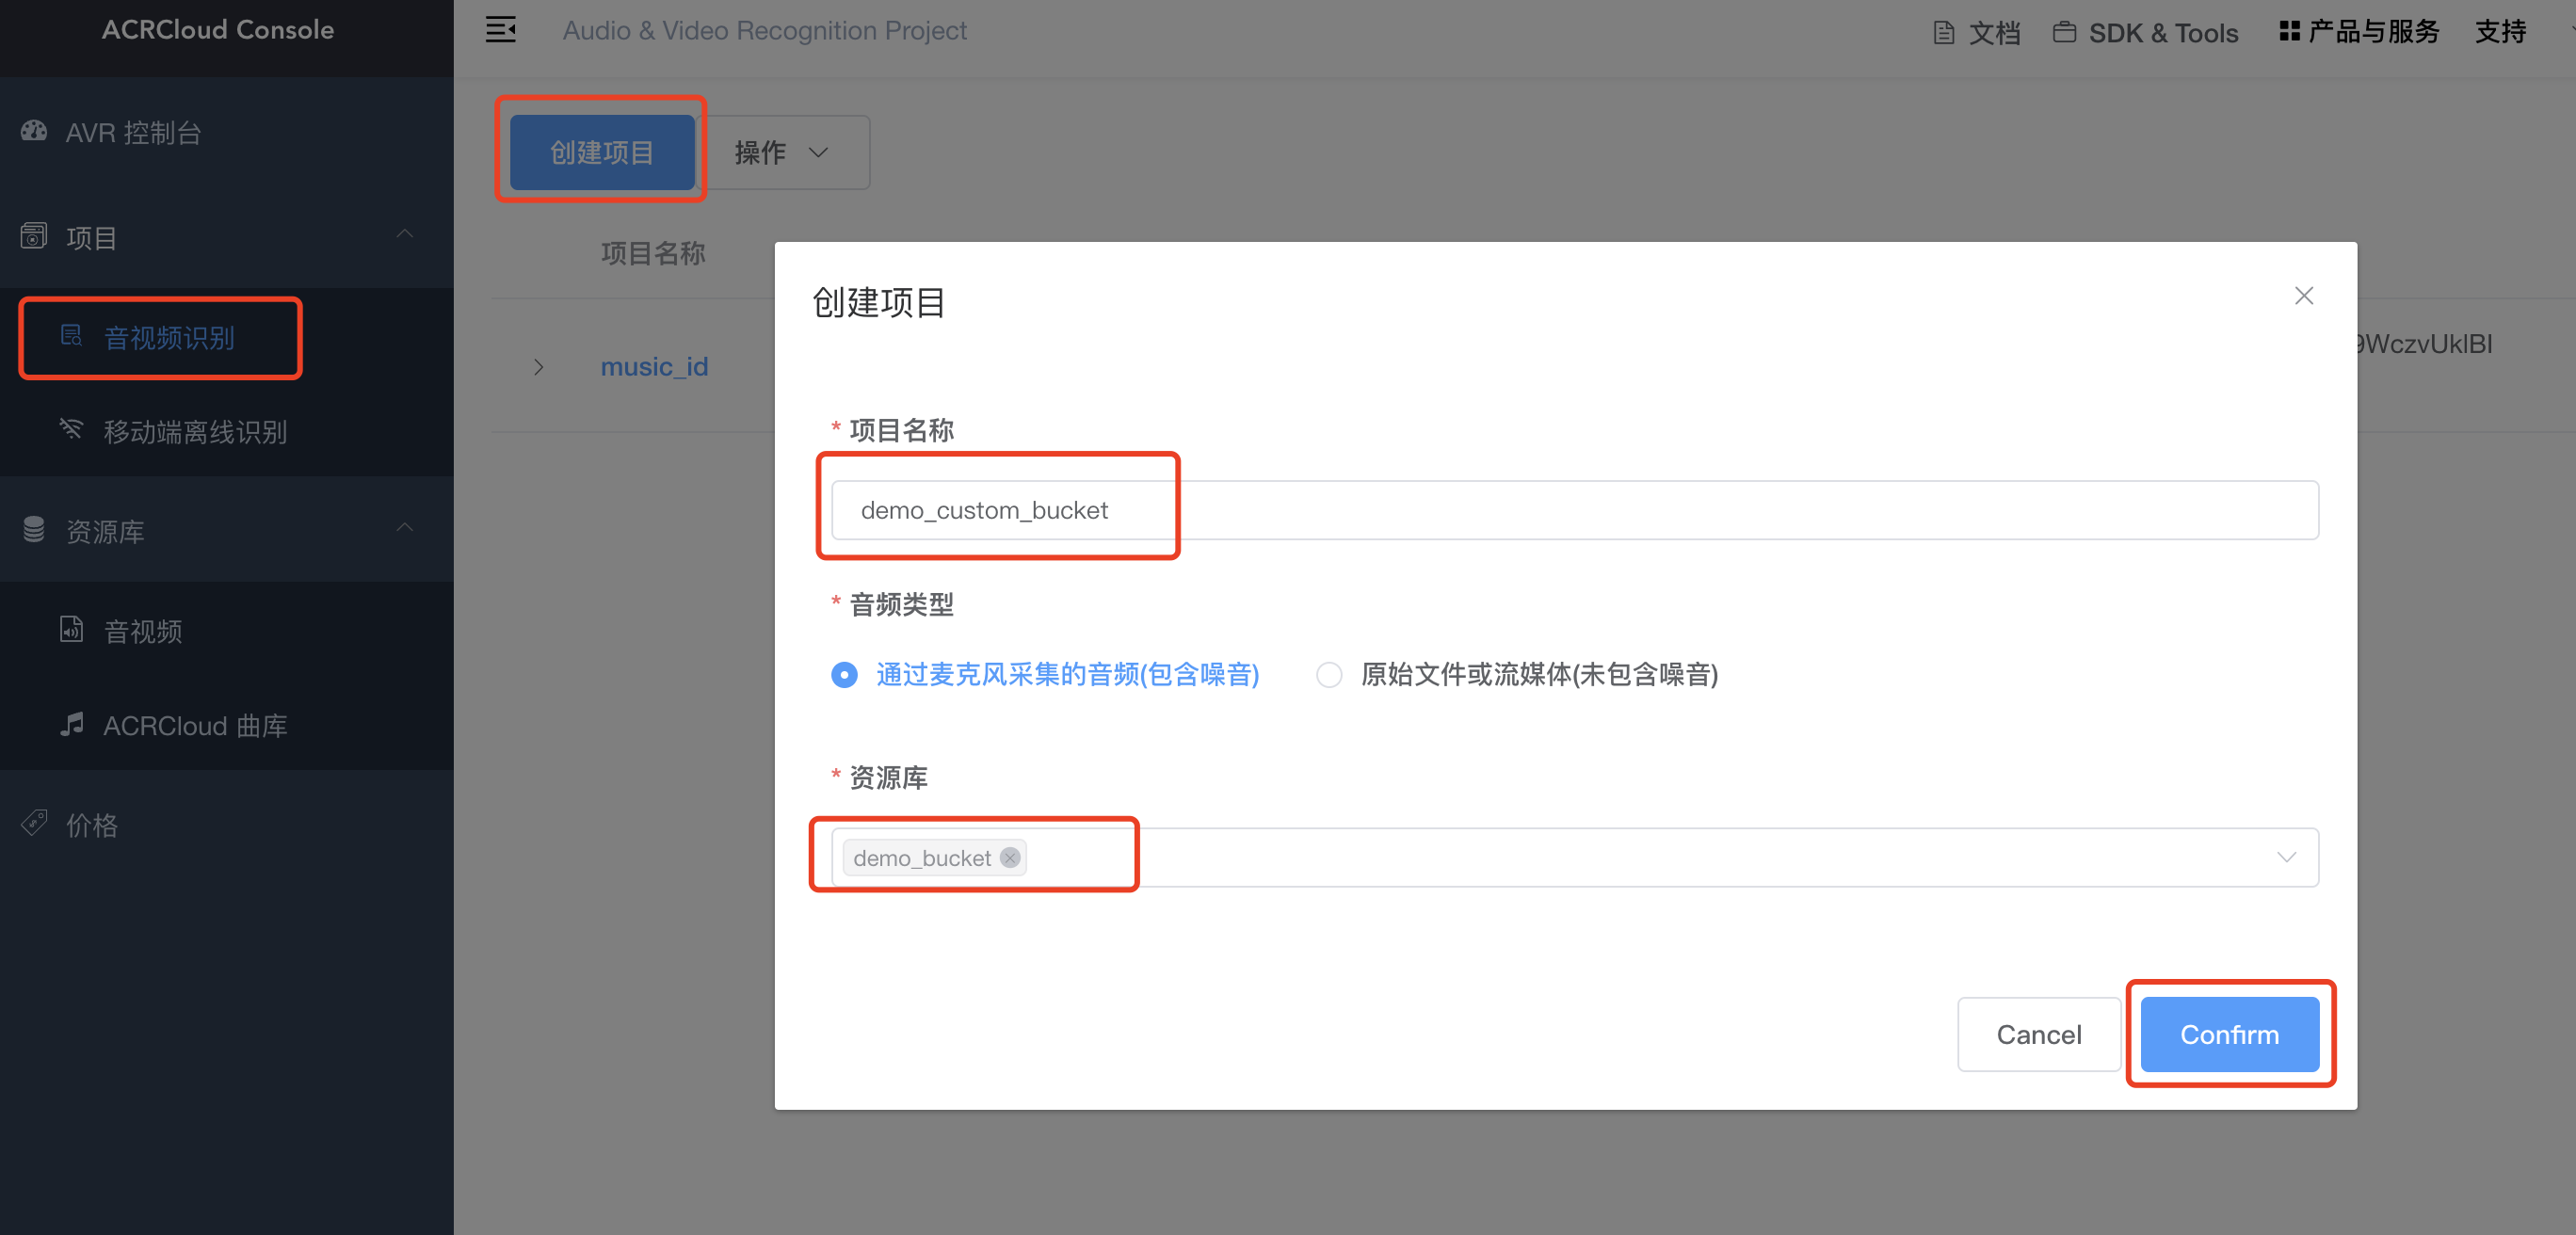Click ACRCloud Console logo title
This screenshot has width=2576, height=1235.
click(218, 29)
